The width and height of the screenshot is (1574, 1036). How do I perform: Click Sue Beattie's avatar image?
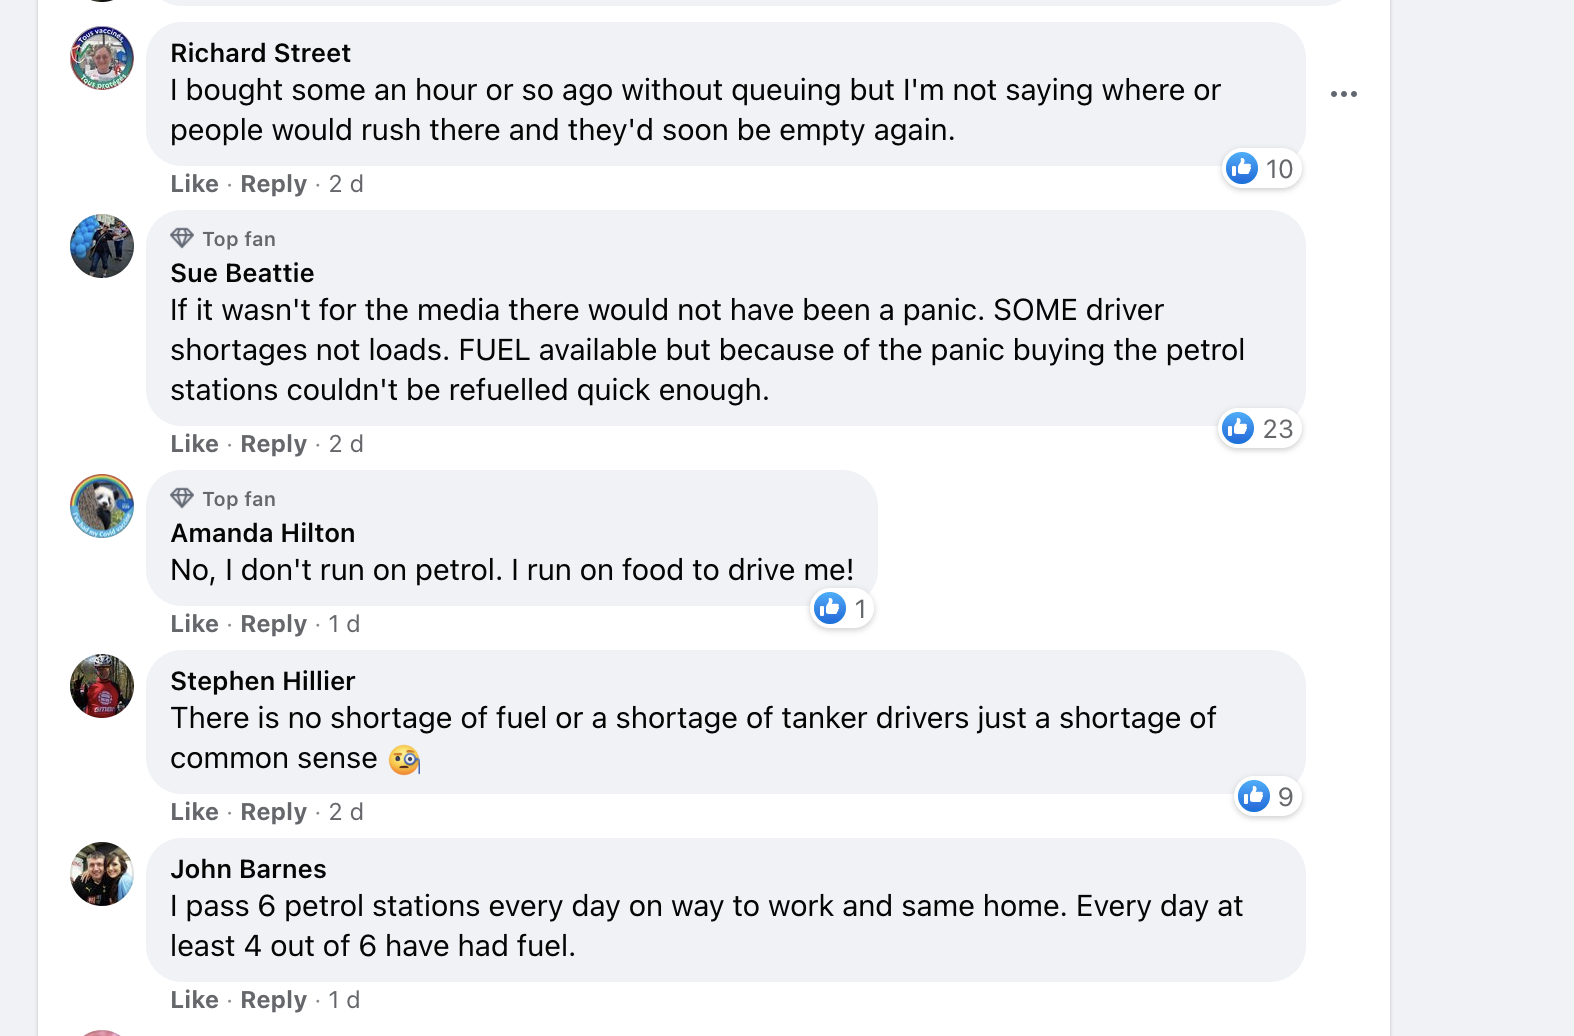coord(102,246)
